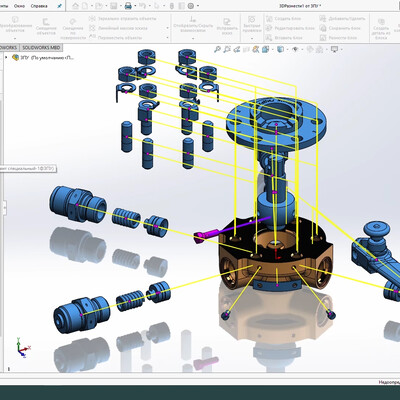Expand the Options gear dropdown arrow
Screen dimensions: 400x400
(x=198, y=6)
